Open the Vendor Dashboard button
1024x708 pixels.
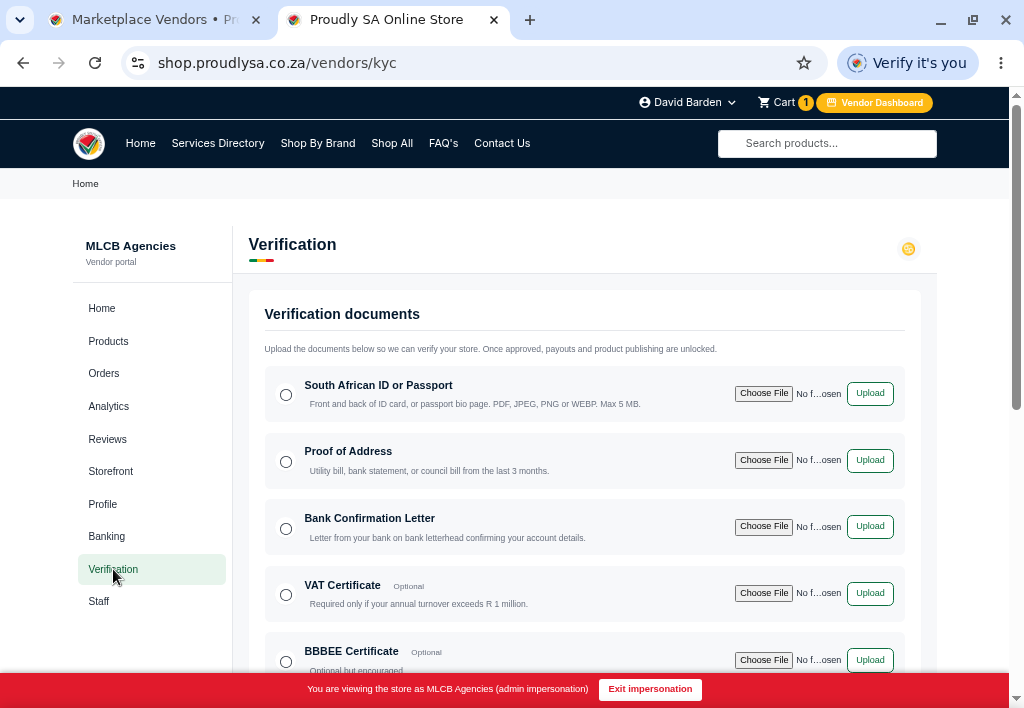874,103
